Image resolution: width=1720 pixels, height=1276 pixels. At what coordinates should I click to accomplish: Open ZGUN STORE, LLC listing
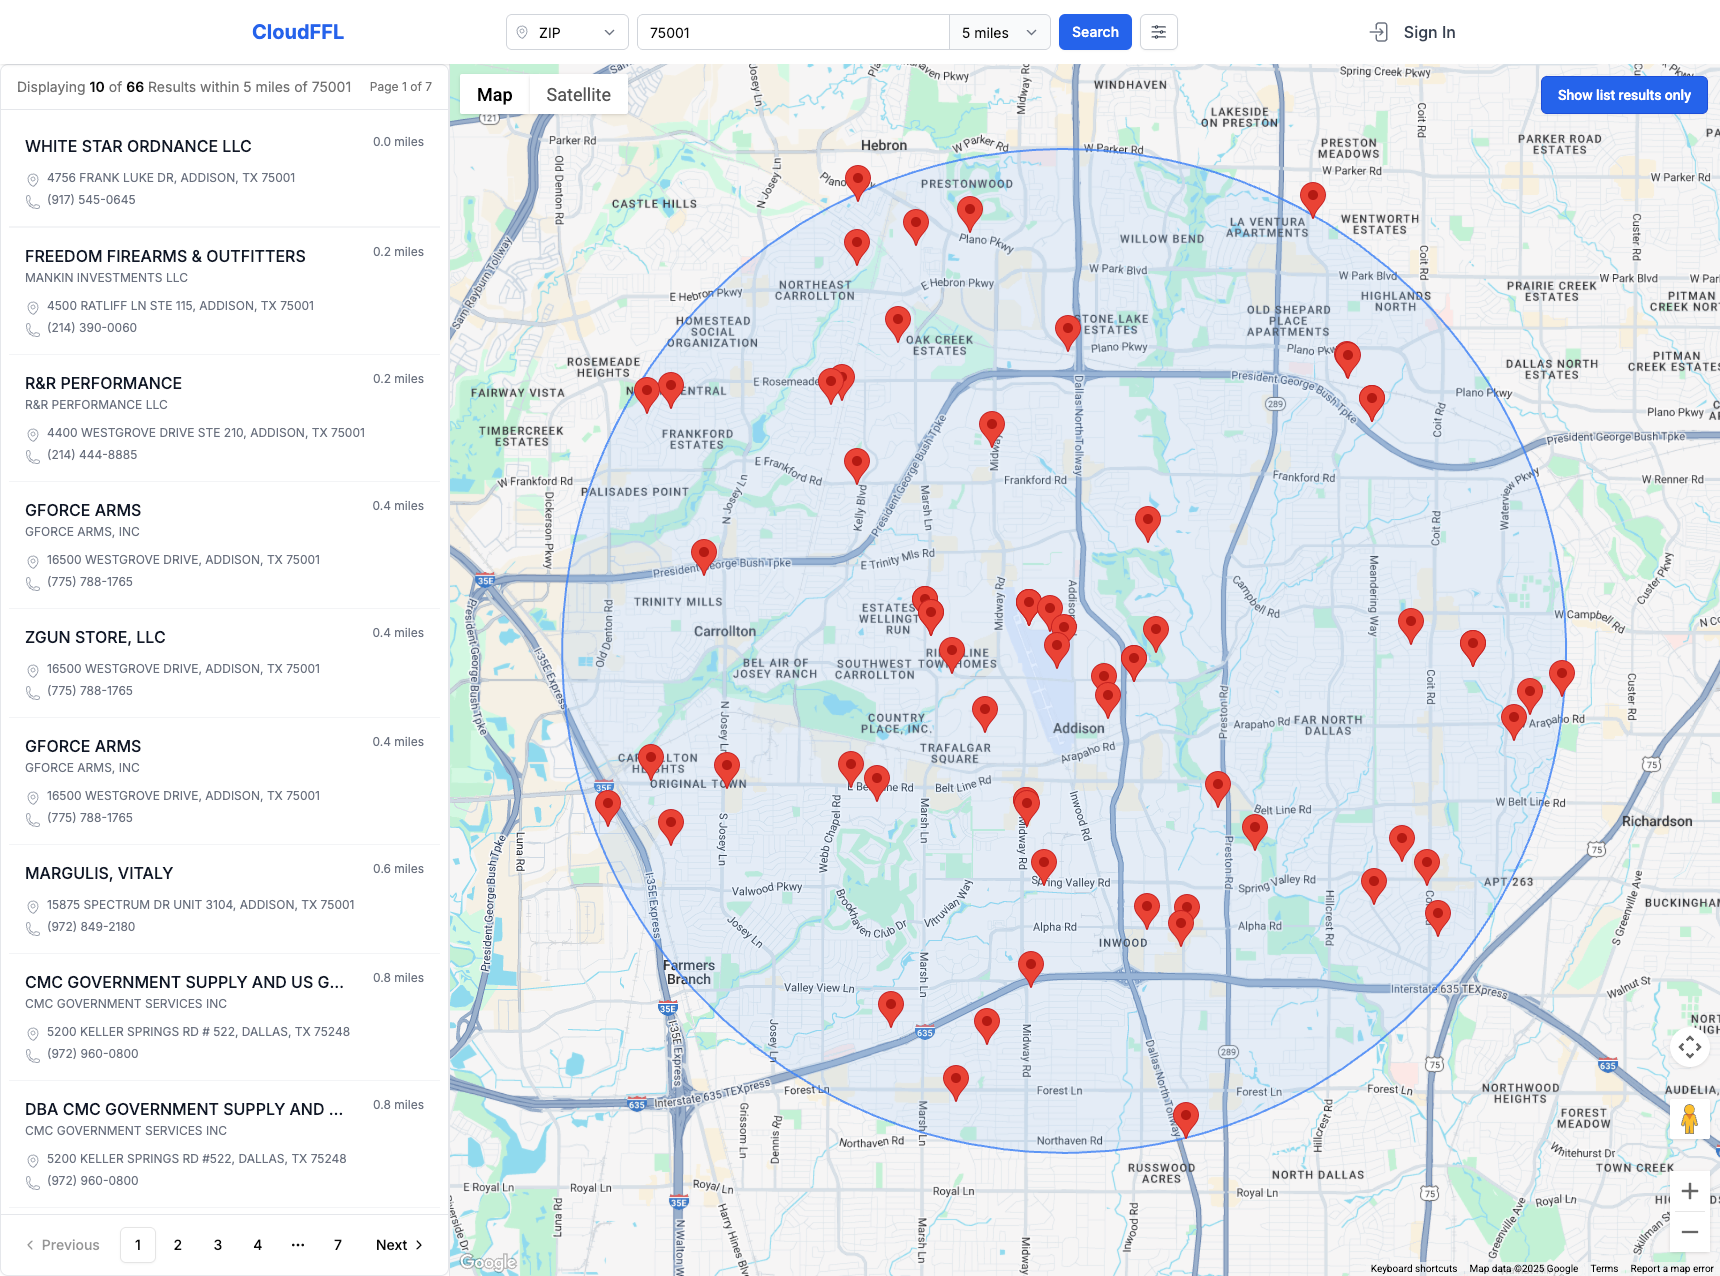coord(95,637)
